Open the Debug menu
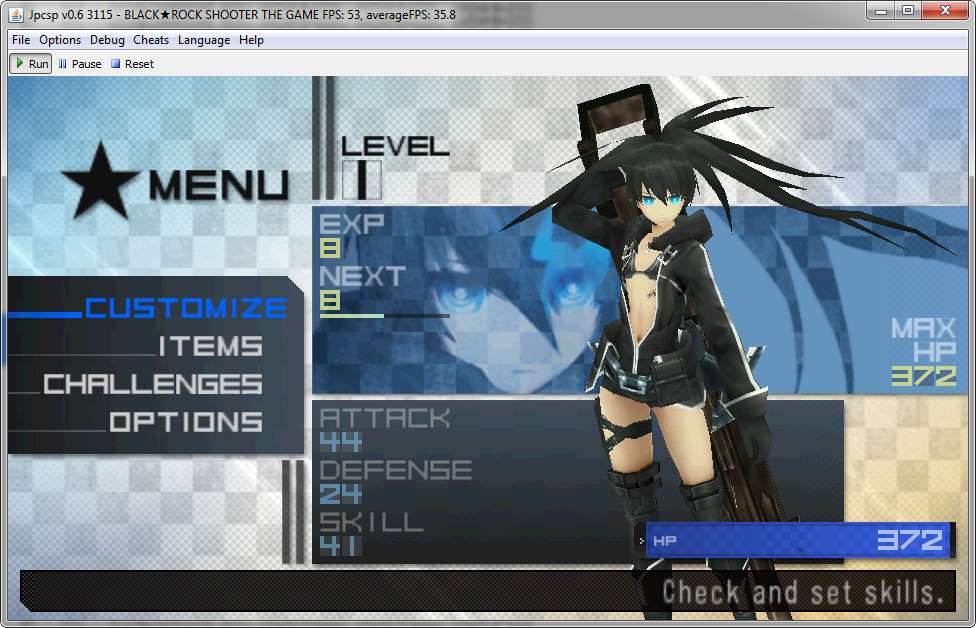Image resolution: width=976 pixels, height=628 pixels. click(x=107, y=40)
